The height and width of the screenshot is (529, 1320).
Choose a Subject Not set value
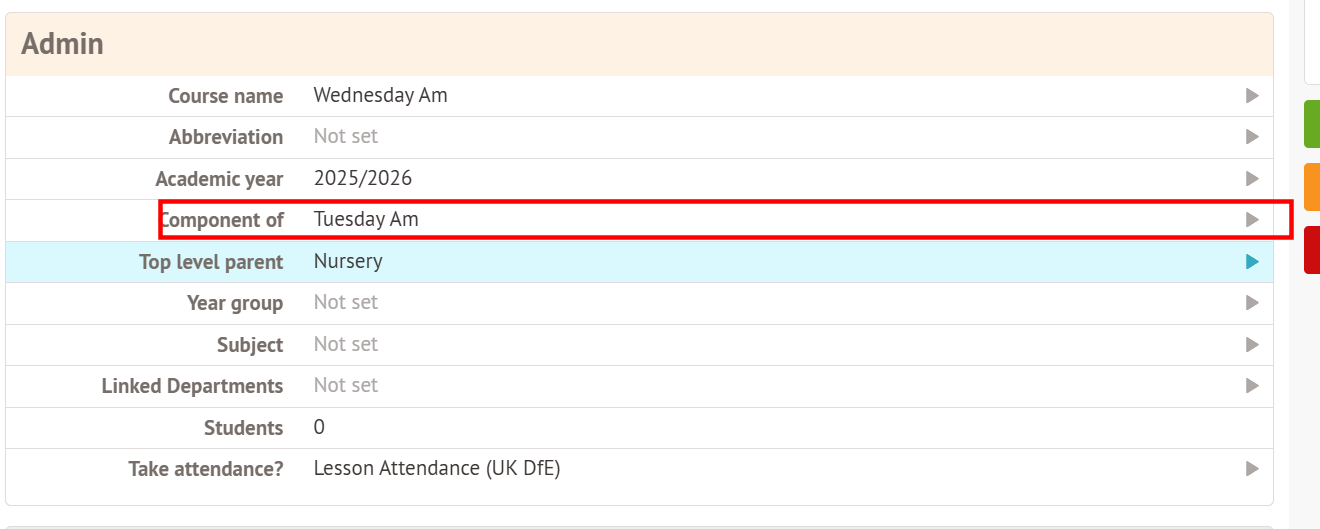tap(346, 345)
